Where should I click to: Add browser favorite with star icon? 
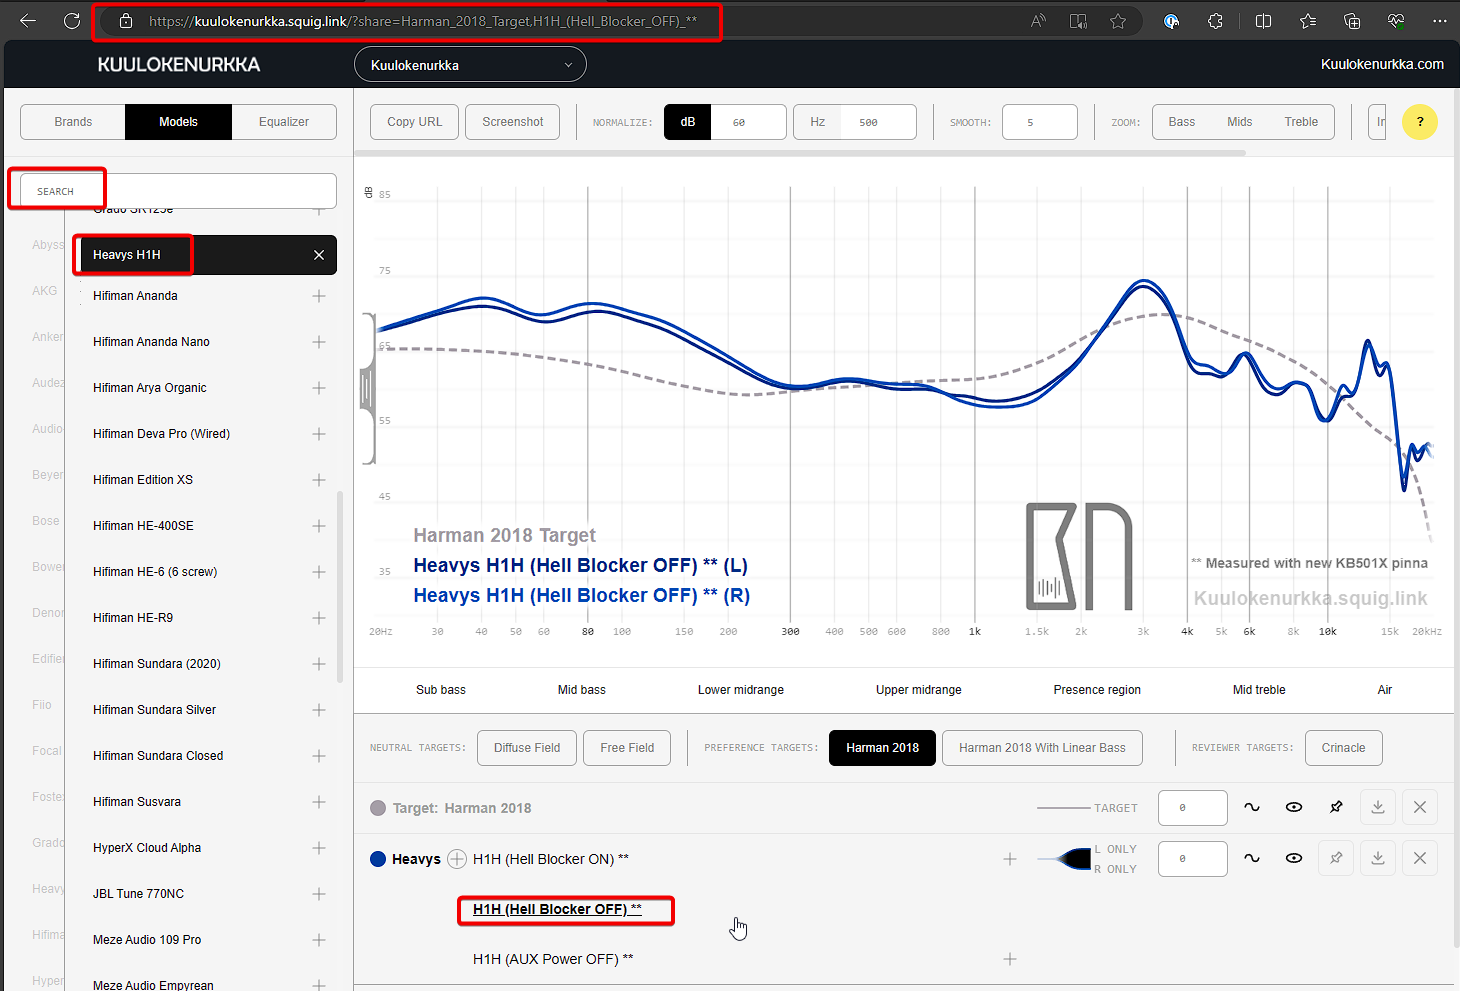tap(1118, 21)
